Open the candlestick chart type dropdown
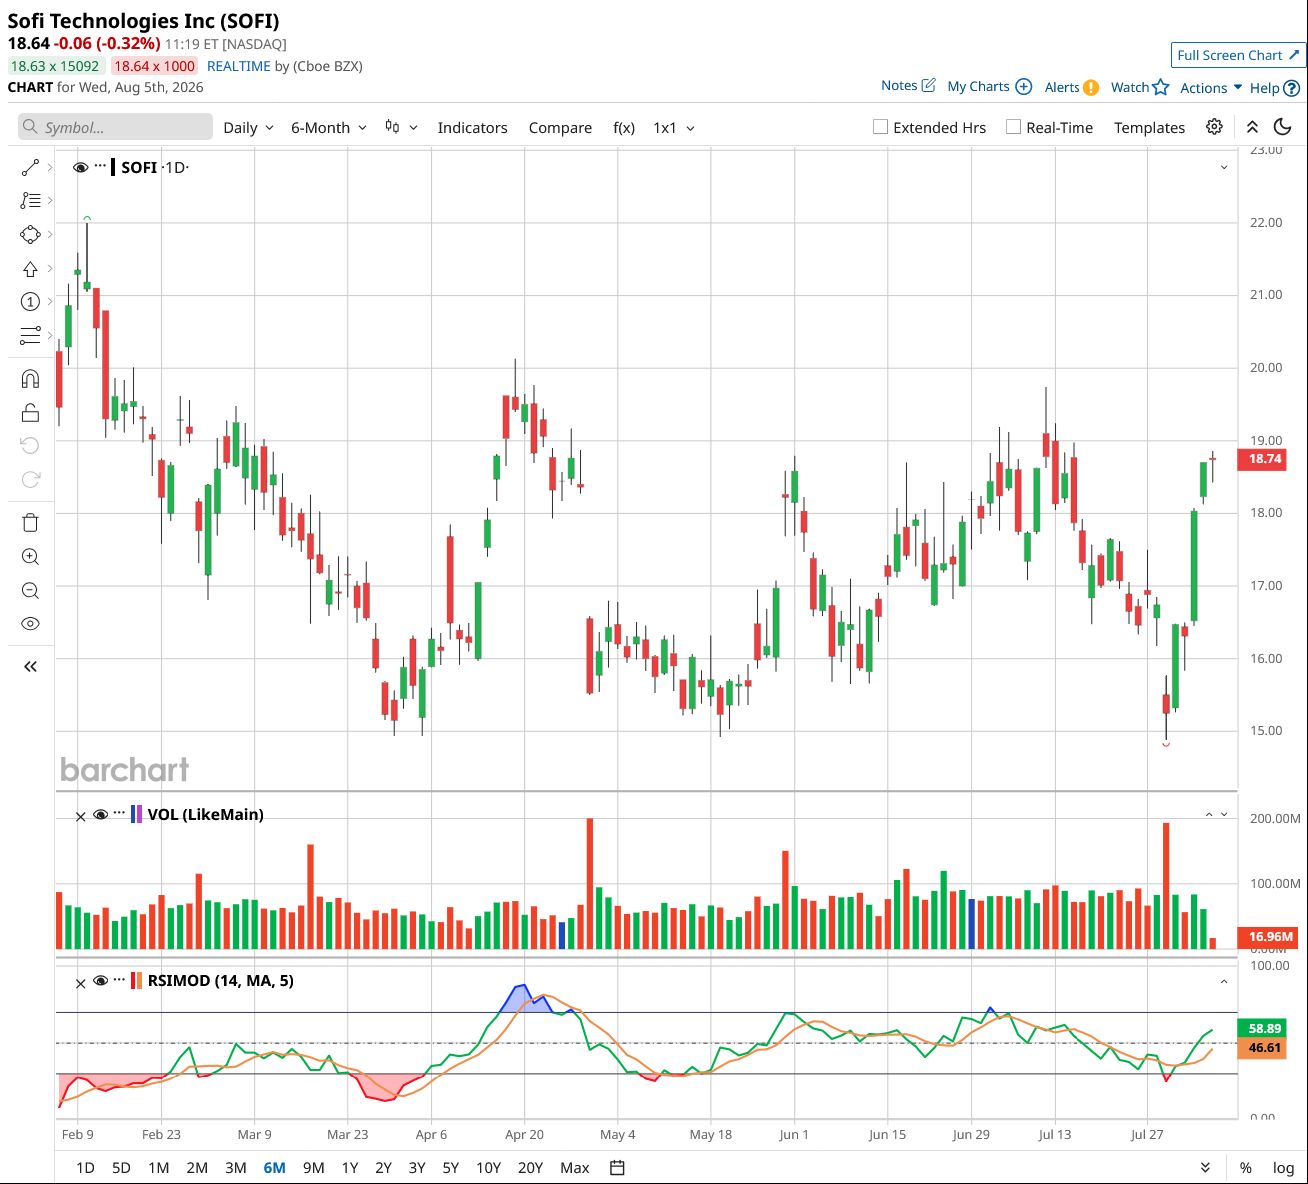 (x=401, y=128)
